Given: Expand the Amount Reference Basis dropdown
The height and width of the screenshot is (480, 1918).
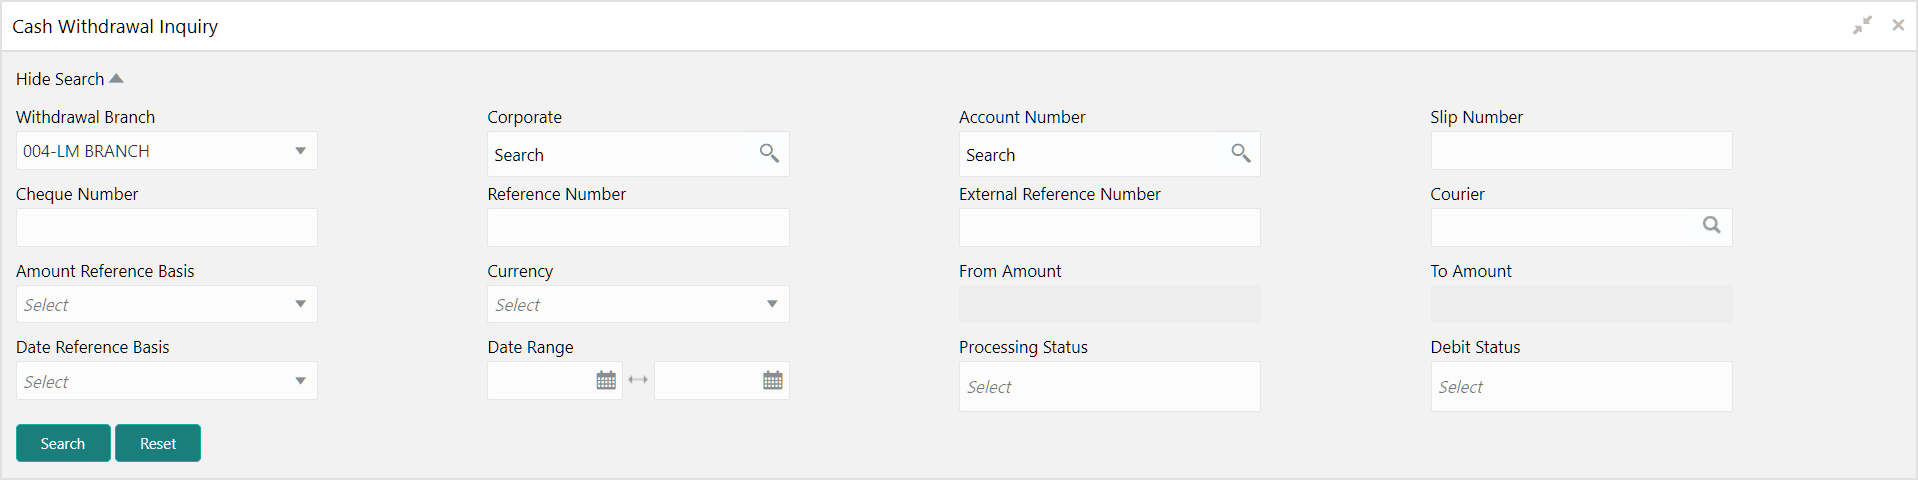Looking at the screenshot, I should 167,305.
